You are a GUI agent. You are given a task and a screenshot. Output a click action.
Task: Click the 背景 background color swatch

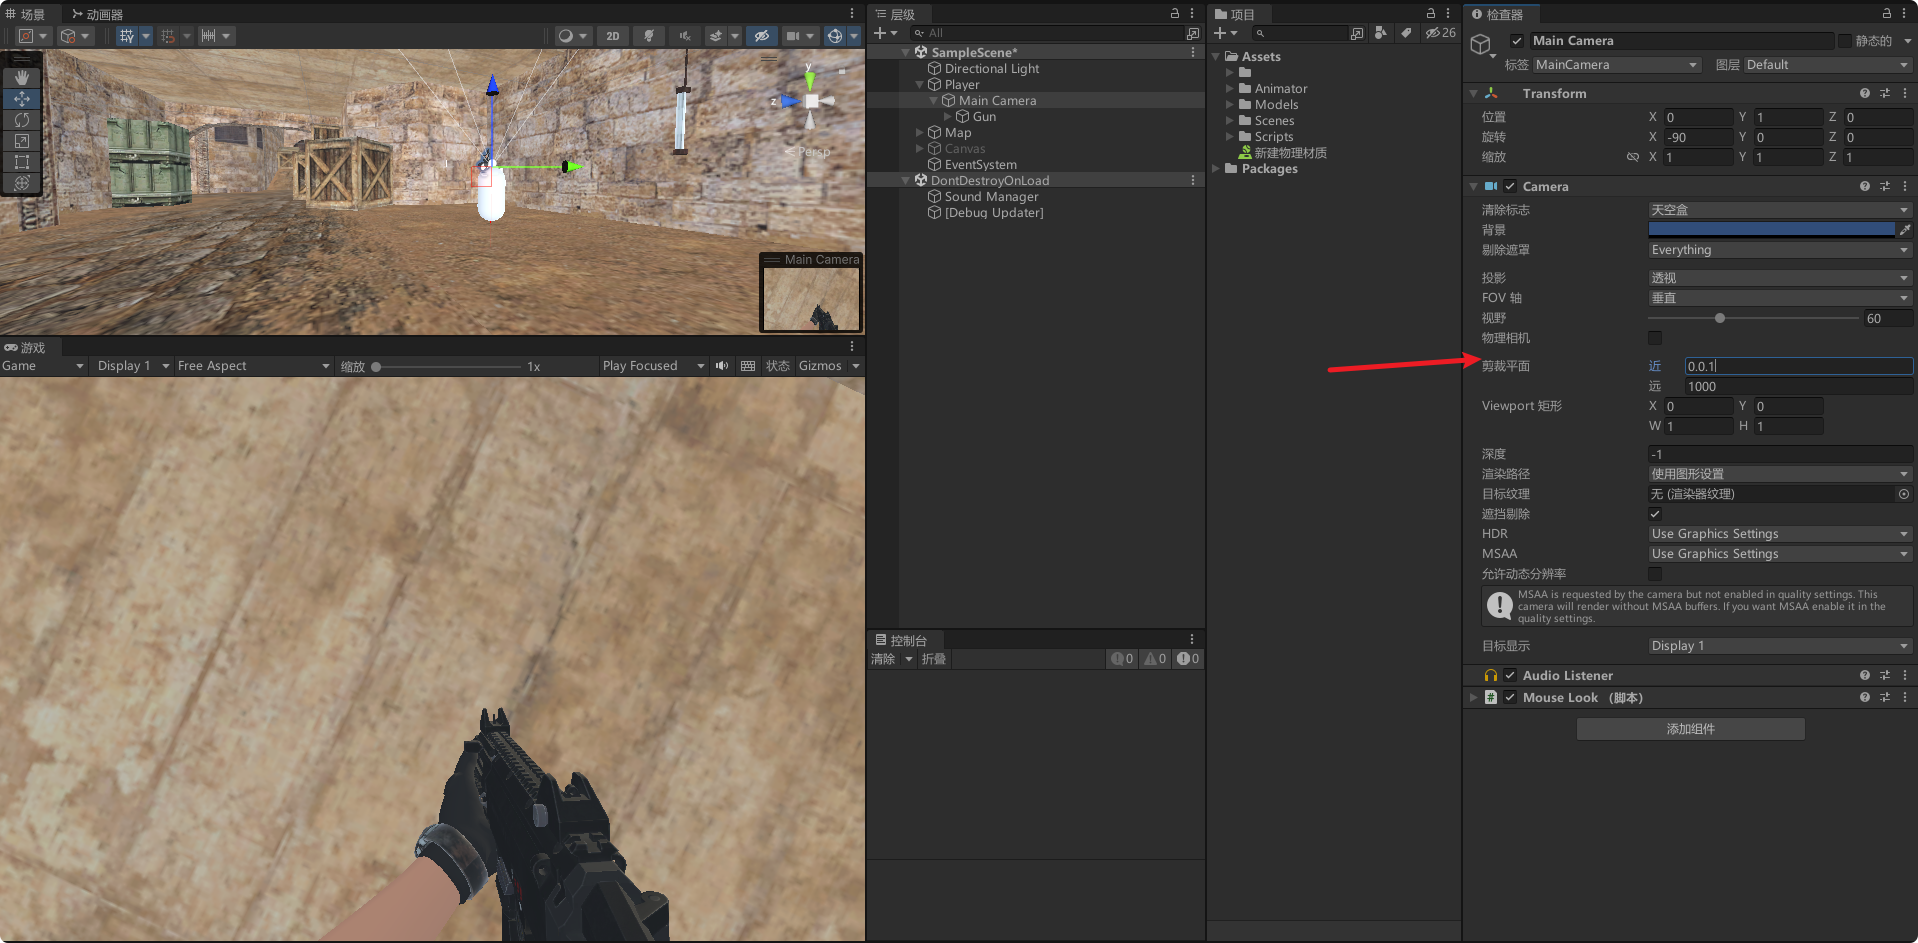click(x=1771, y=230)
